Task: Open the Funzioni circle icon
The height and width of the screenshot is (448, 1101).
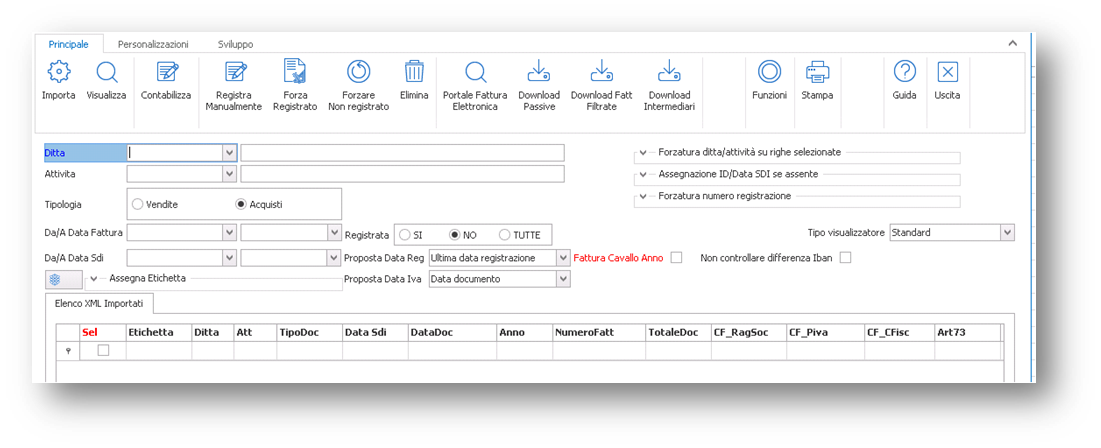Action: [x=770, y=72]
